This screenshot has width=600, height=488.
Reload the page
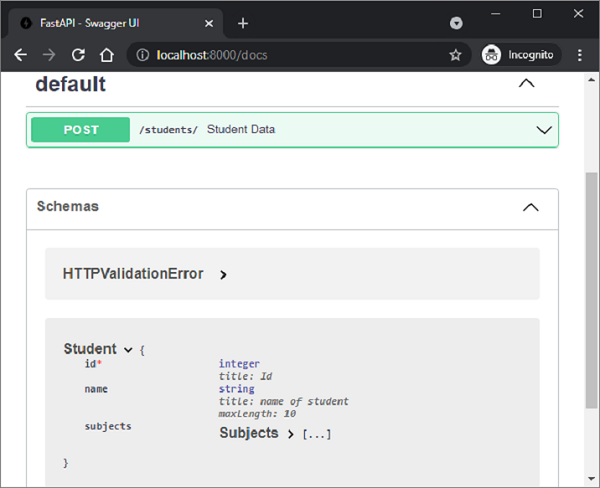click(x=78, y=55)
